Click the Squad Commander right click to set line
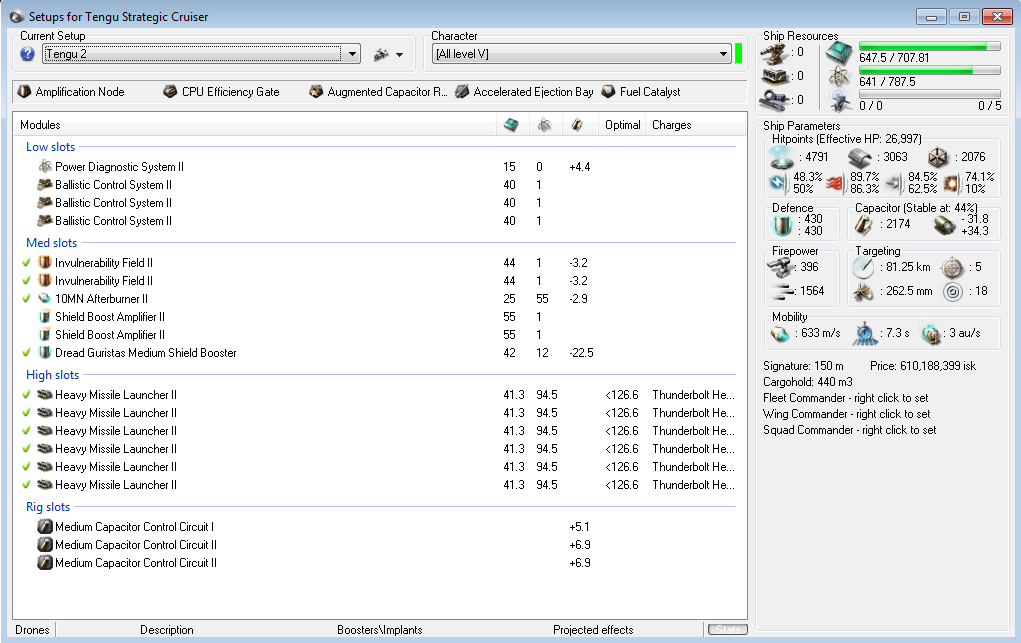 click(x=850, y=431)
